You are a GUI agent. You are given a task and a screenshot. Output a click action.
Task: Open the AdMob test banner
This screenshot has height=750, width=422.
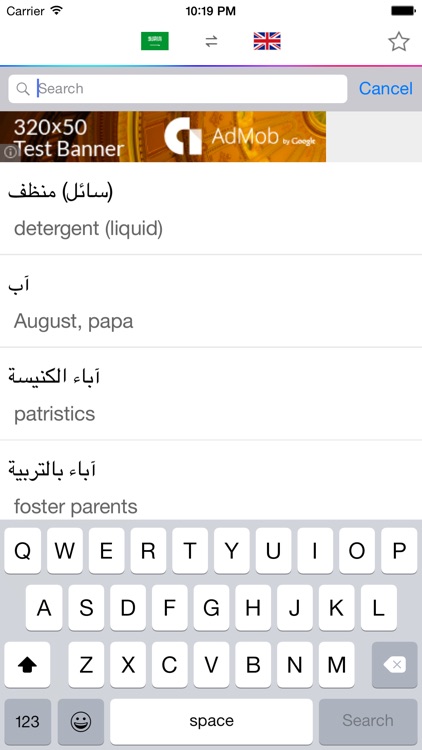[163, 137]
